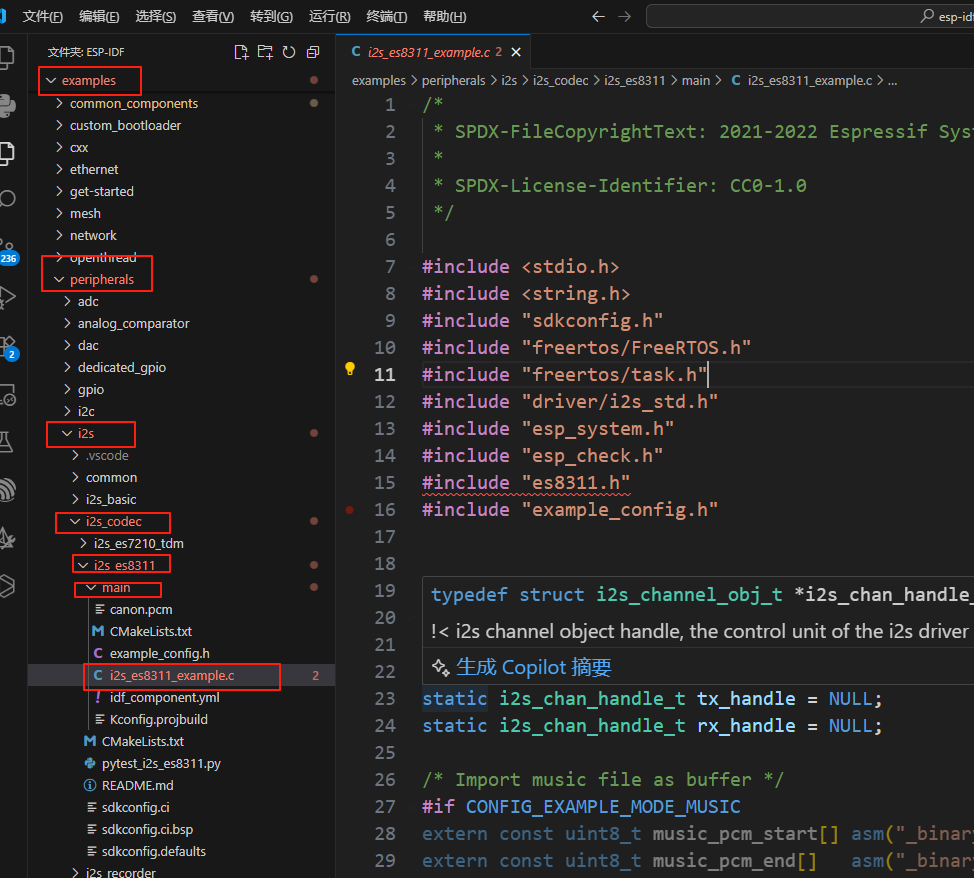This screenshot has height=878, width=974.
Task: Collapse all folders in explorer
Action: click(x=313, y=52)
